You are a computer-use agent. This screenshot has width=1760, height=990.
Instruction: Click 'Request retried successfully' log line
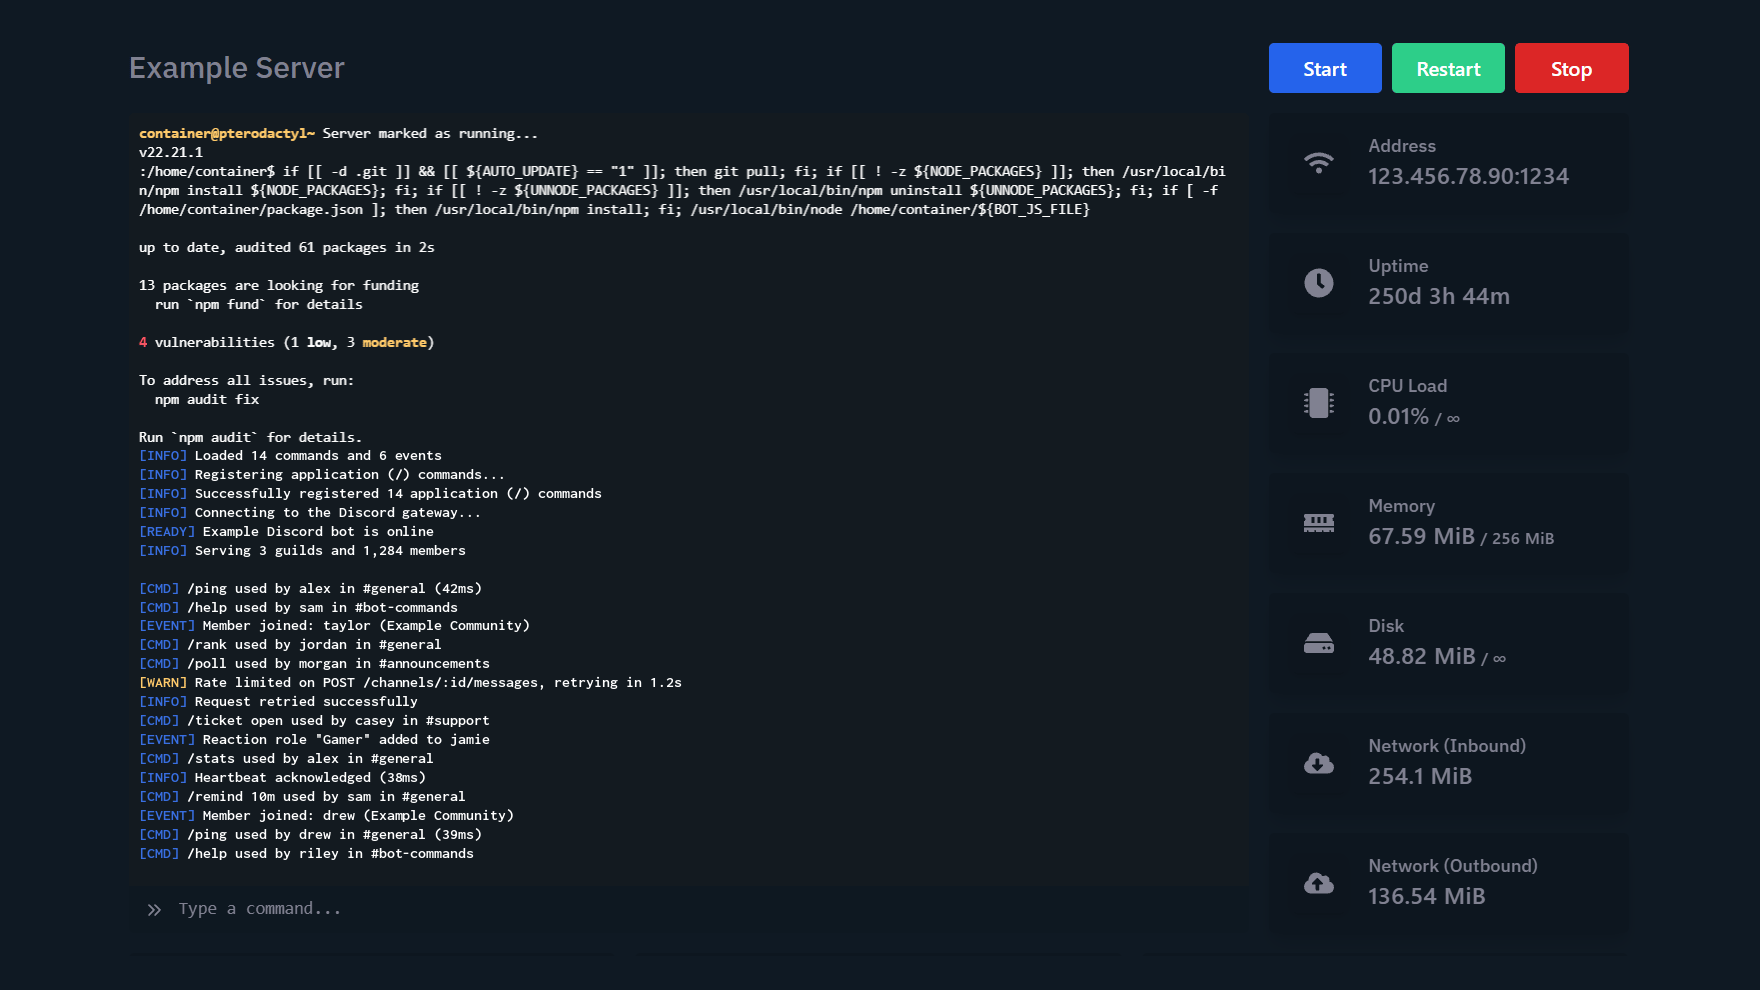click(x=278, y=701)
